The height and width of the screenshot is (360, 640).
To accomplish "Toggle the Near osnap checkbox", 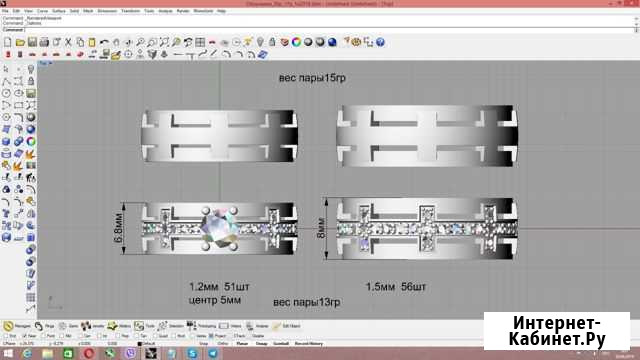I will (x=29, y=336).
